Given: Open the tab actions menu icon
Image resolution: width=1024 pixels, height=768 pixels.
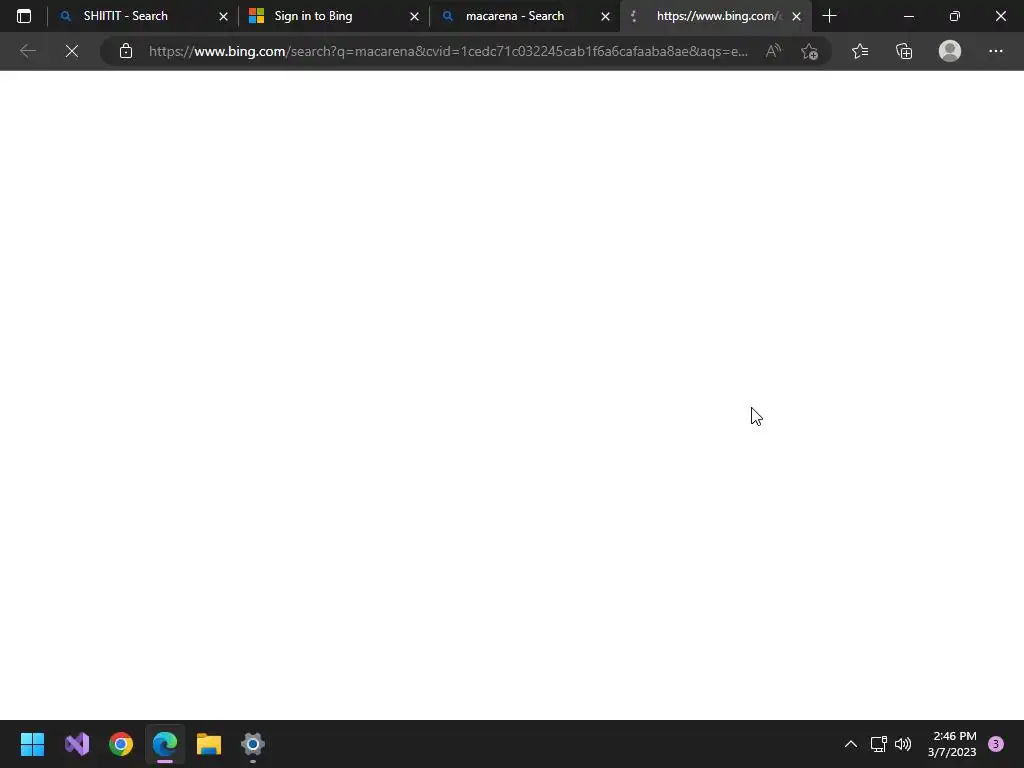Looking at the screenshot, I should coord(24,16).
